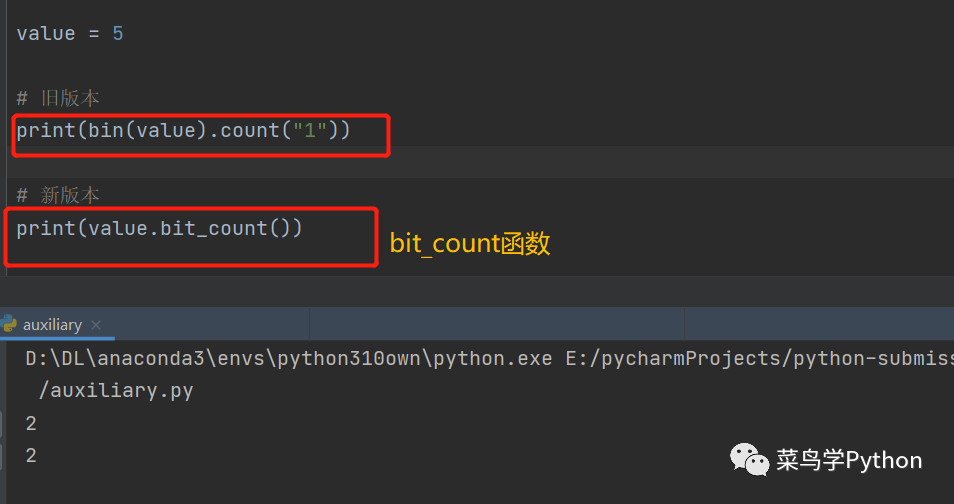Click the # 旧版本 comment
Image resolution: width=954 pixels, height=504 pixels.
pyautogui.click(x=58, y=98)
